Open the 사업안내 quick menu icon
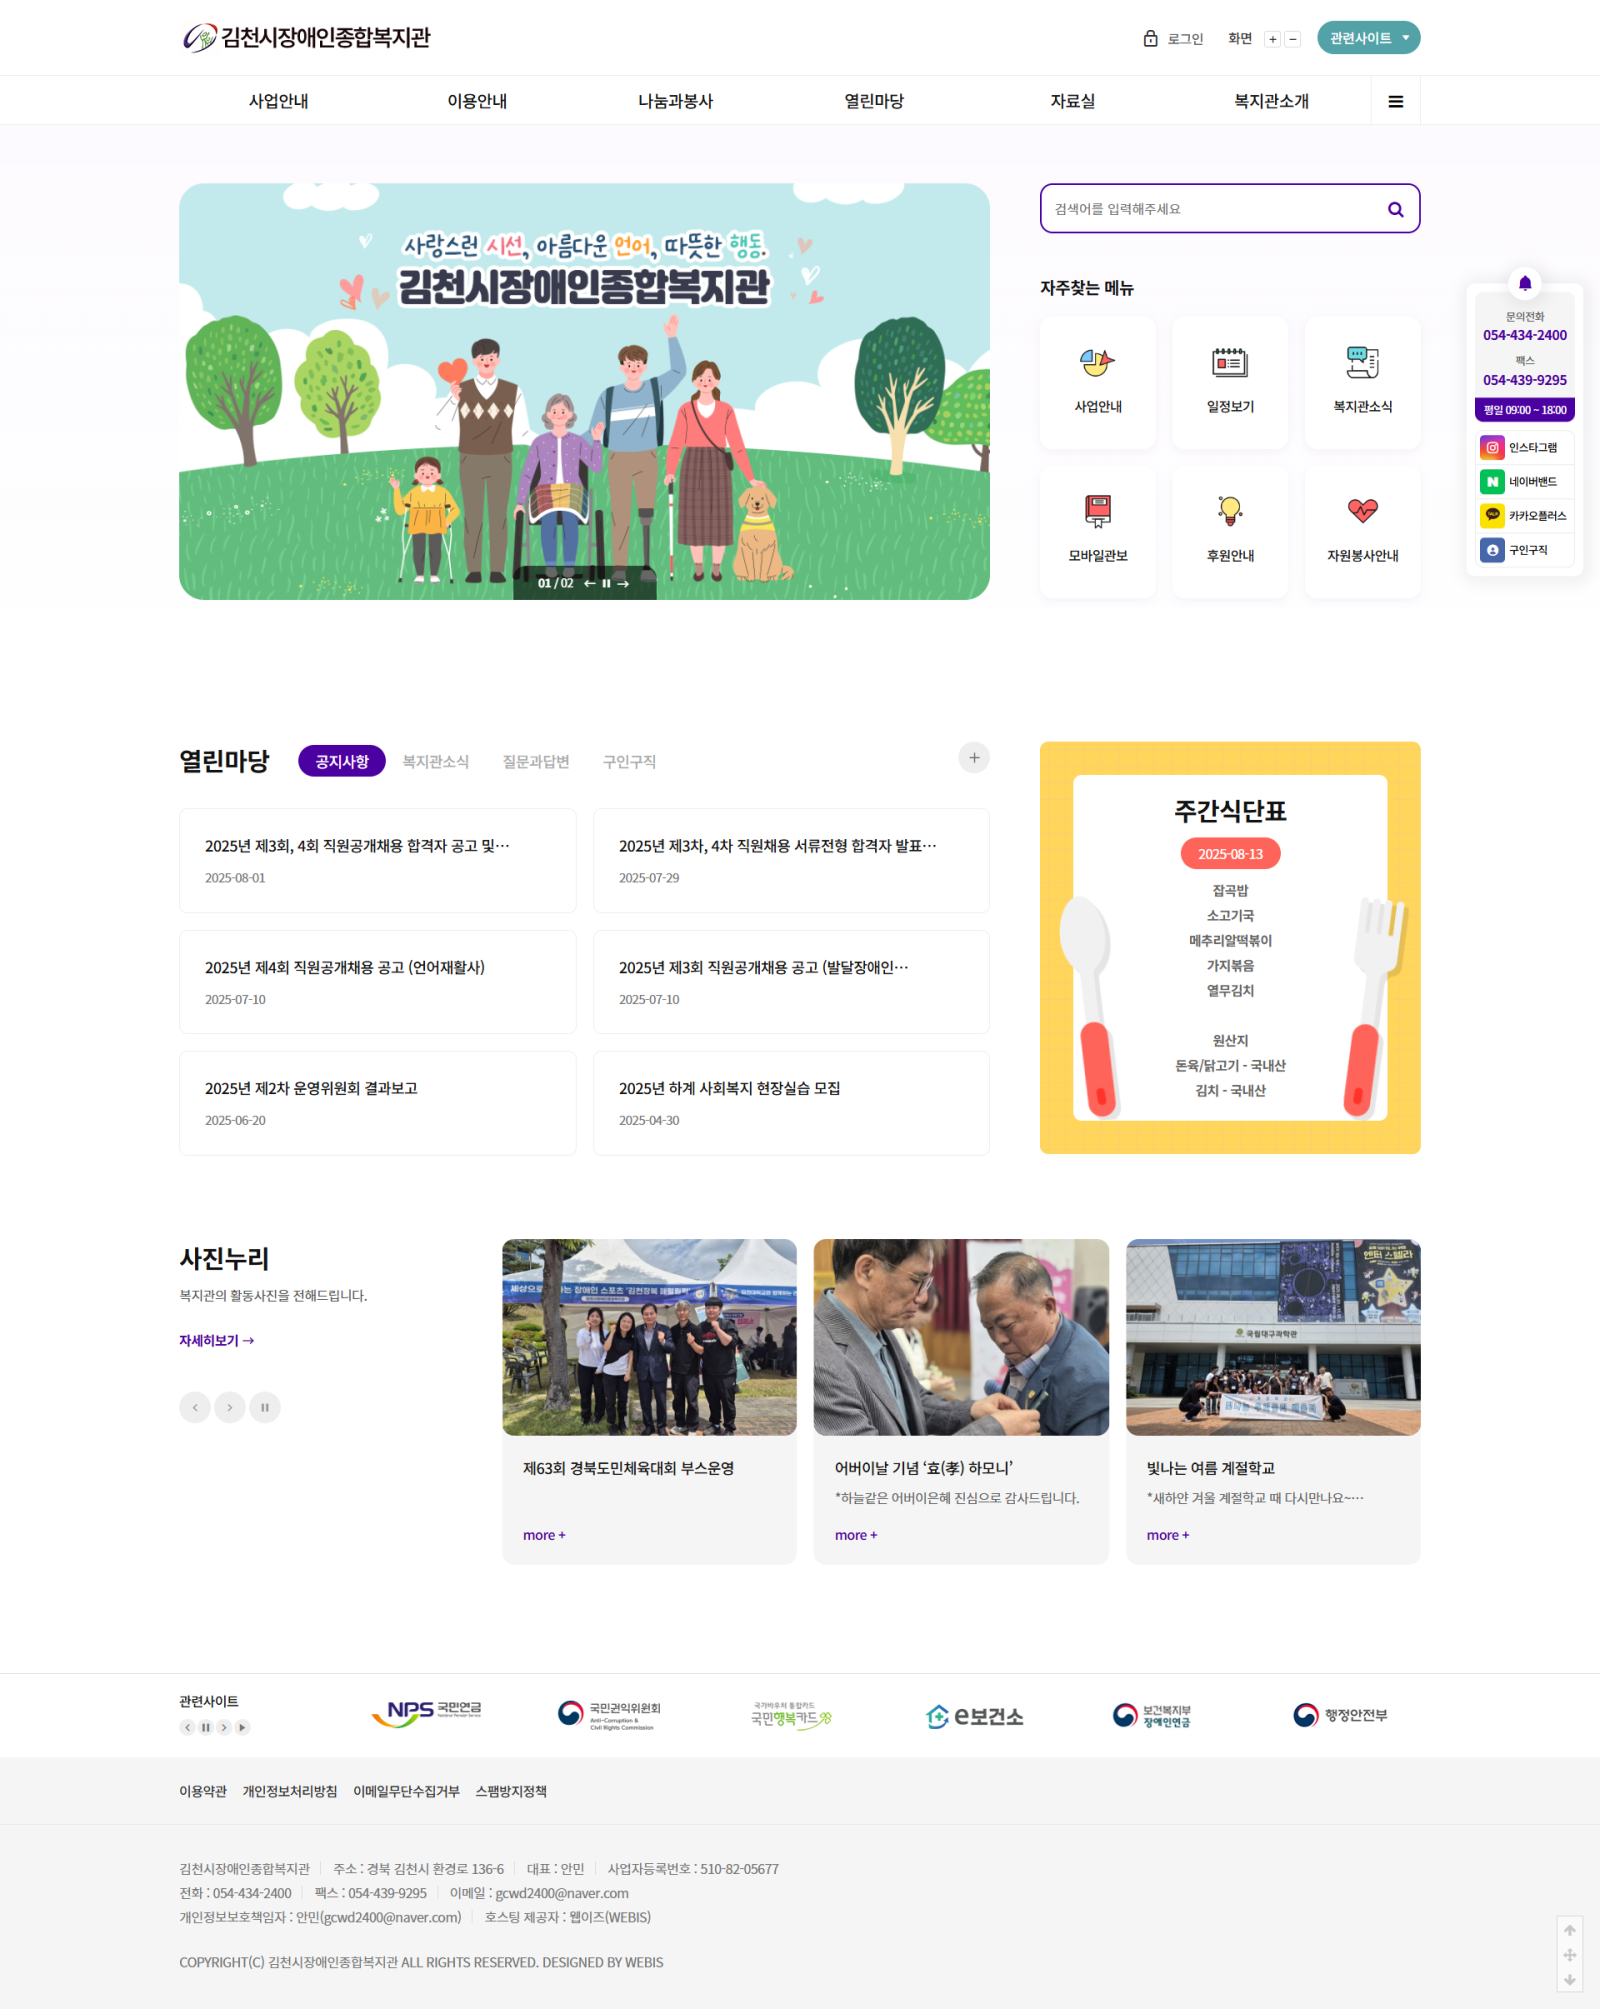The image size is (1600, 2009). coord(1097,363)
